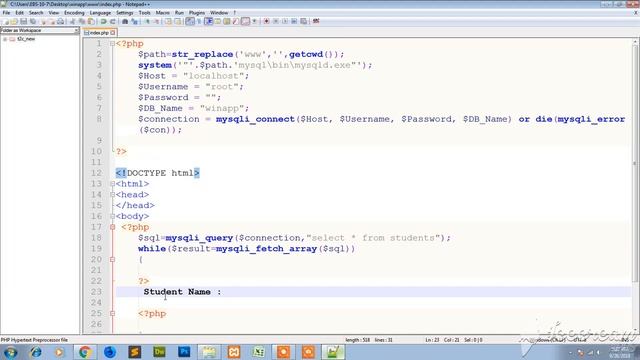
Task: Click the New file toolbar icon
Action: (6, 21)
